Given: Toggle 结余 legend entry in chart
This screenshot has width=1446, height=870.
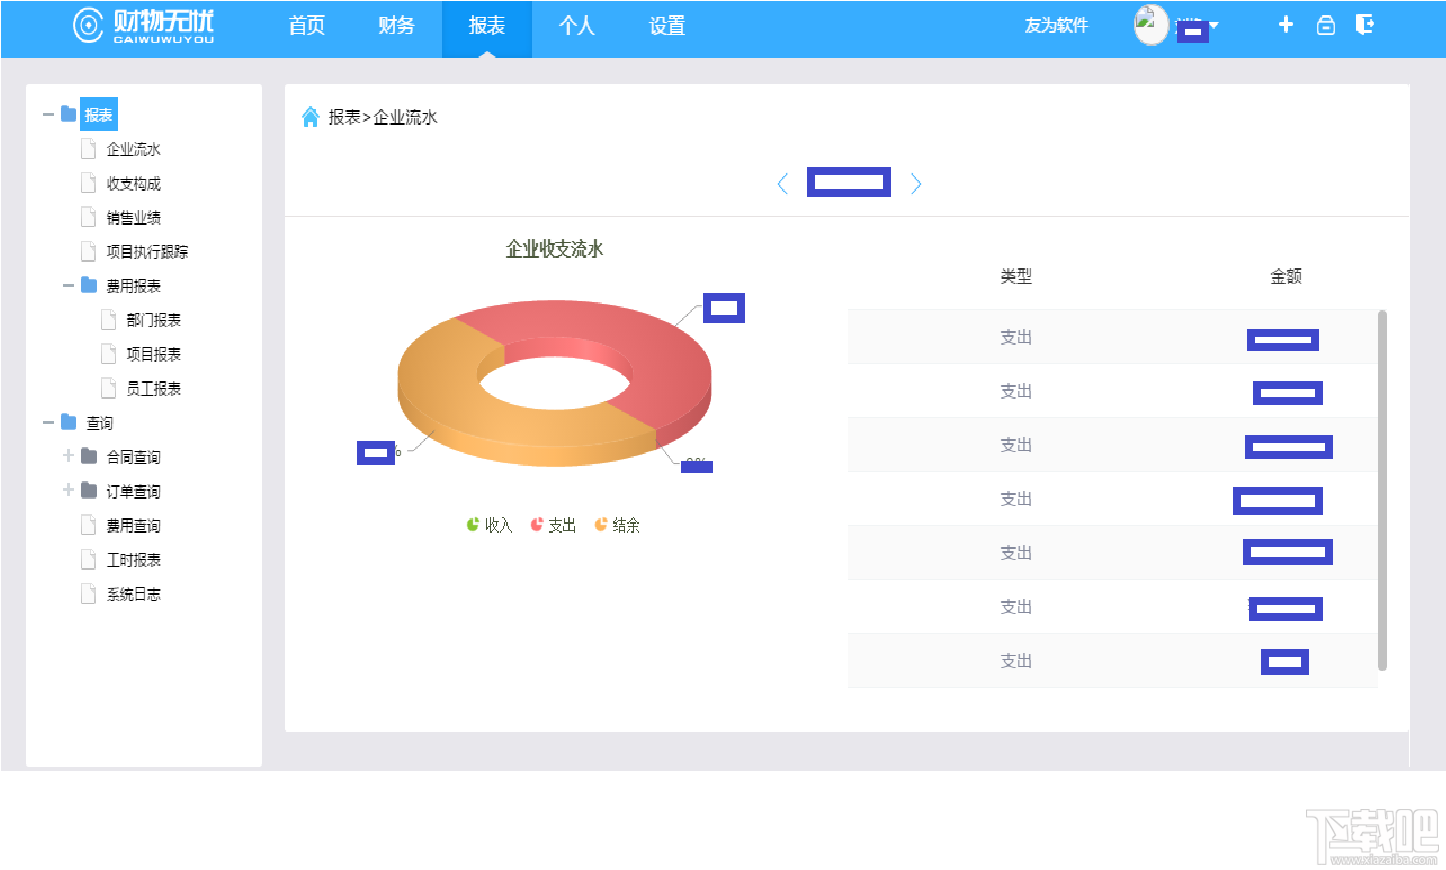Looking at the screenshot, I should [x=617, y=525].
